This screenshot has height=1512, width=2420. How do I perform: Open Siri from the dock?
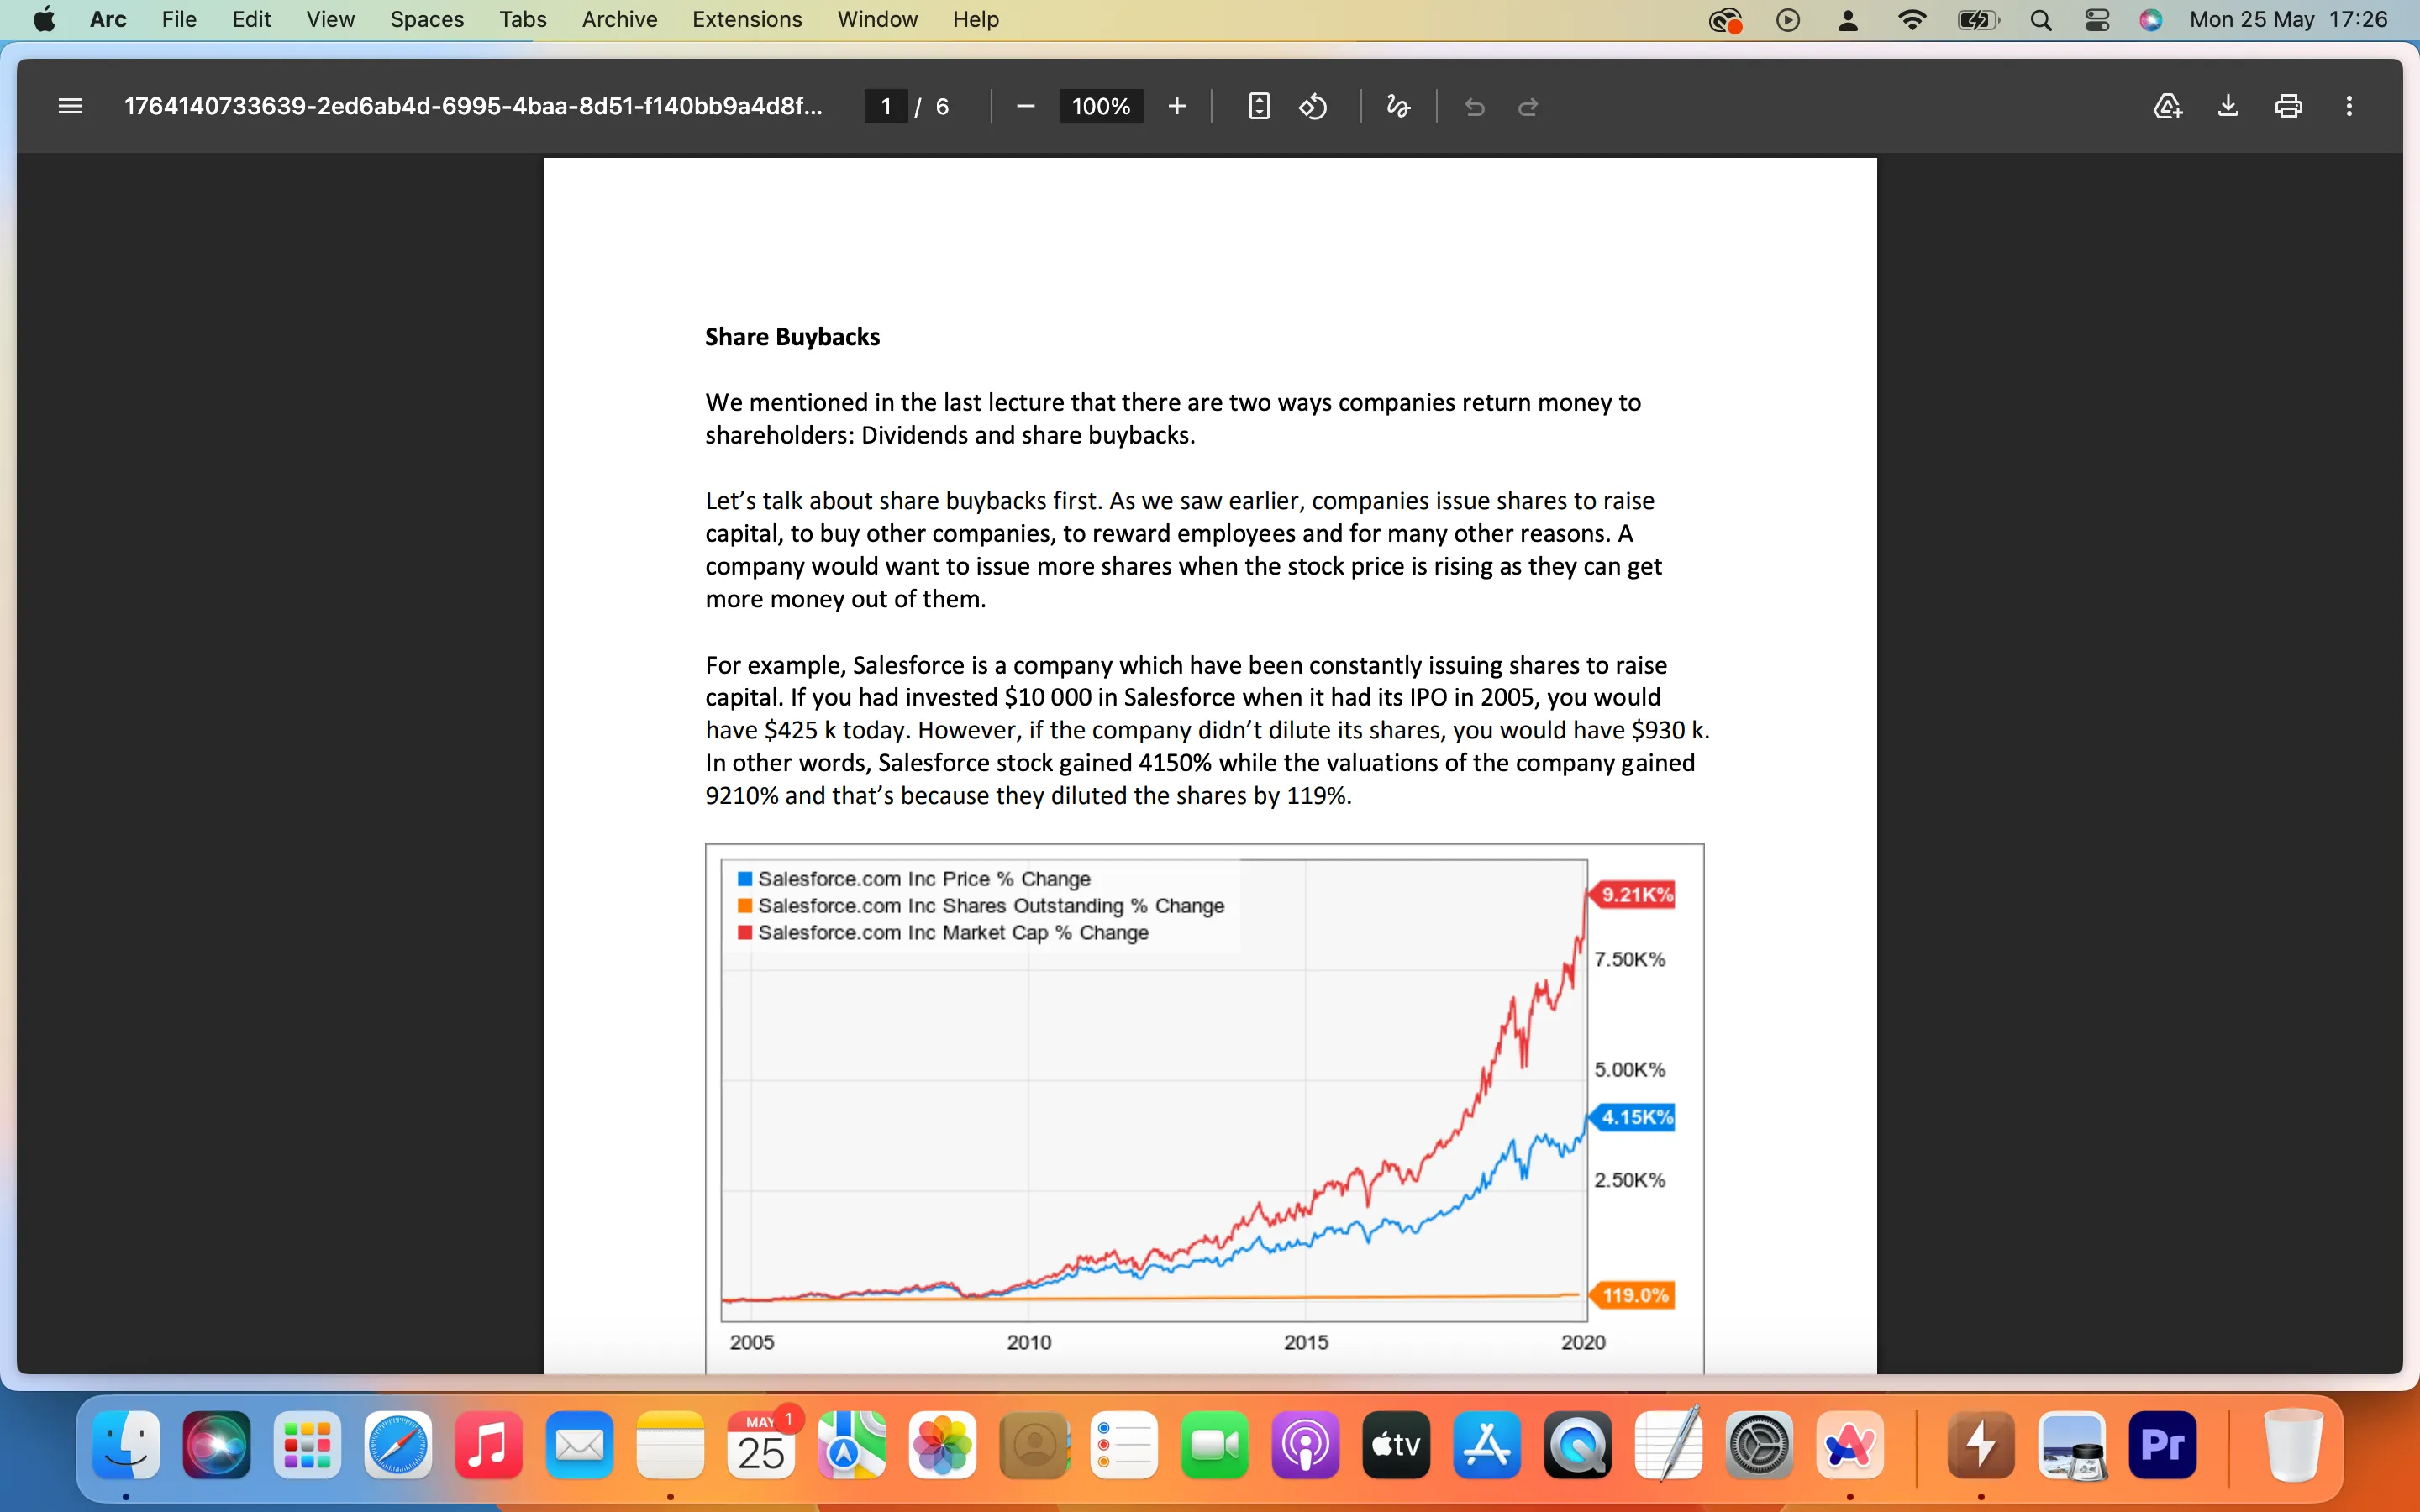tap(216, 1444)
